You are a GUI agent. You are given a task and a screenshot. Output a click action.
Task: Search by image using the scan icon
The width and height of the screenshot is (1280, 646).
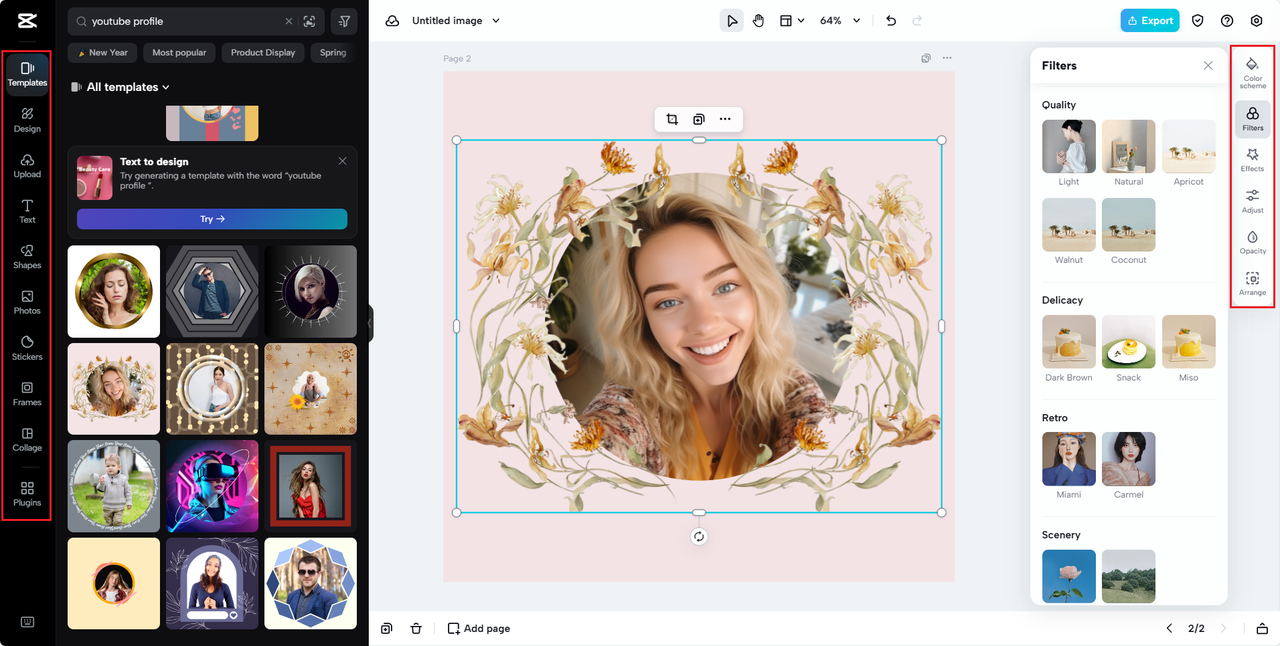coord(310,21)
